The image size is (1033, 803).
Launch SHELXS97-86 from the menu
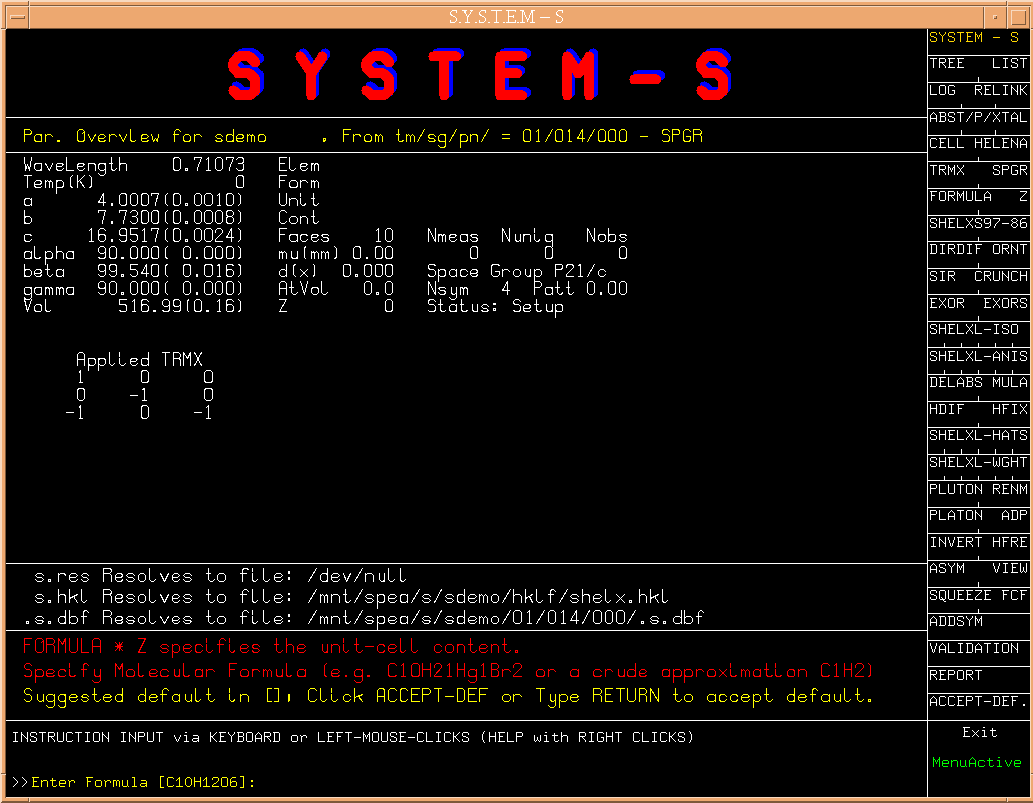point(978,223)
